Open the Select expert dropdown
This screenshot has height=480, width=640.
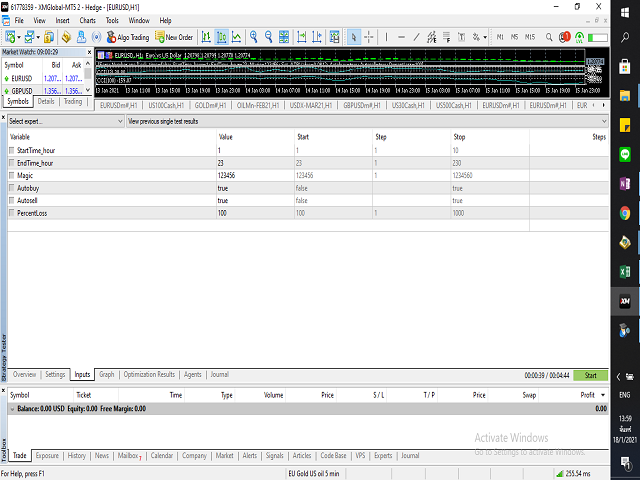point(64,121)
